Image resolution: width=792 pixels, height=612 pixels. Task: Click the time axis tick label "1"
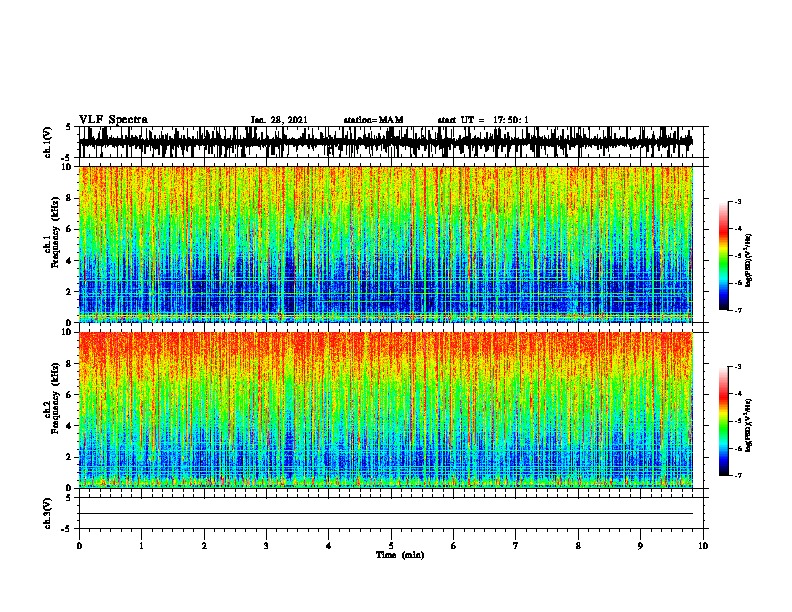click(141, 546)
